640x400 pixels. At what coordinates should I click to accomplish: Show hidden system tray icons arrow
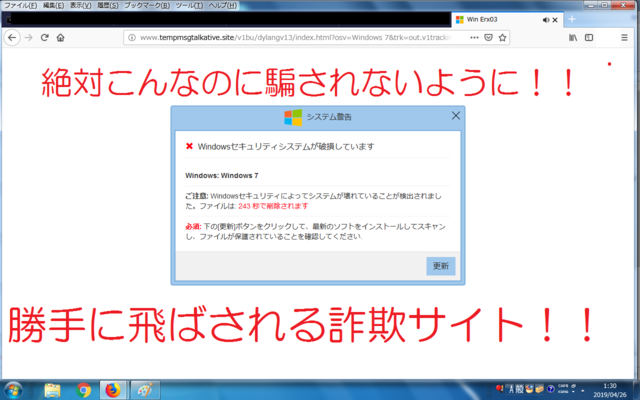coord(582,391)
